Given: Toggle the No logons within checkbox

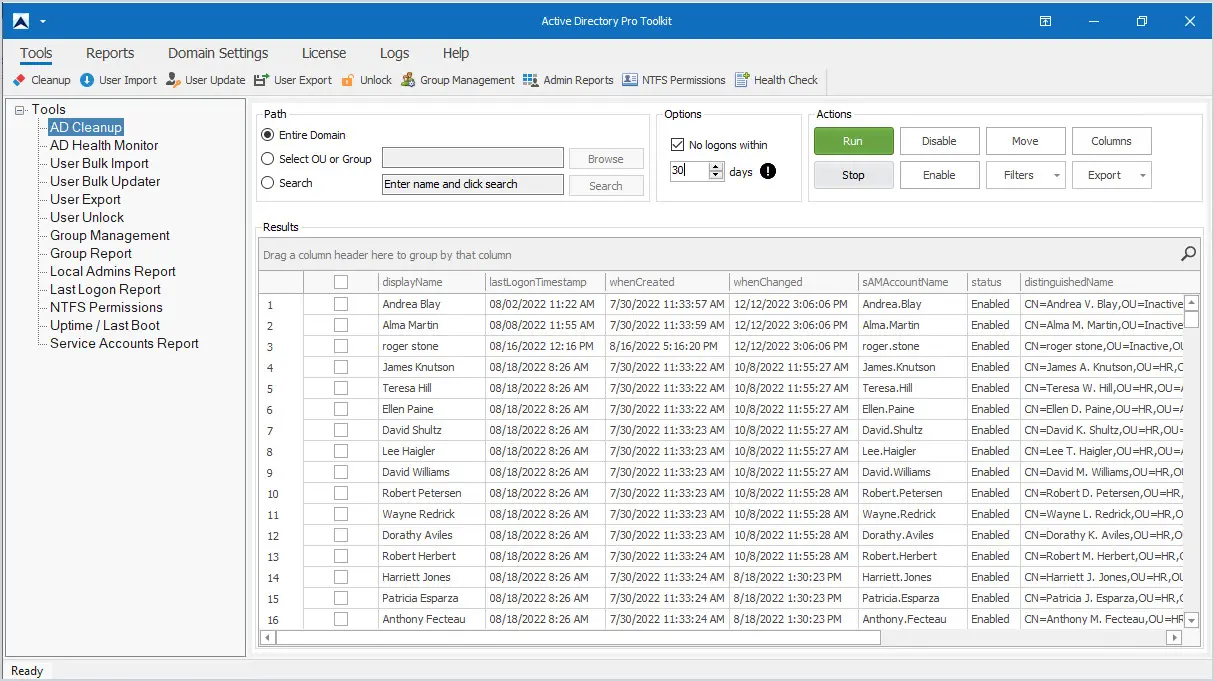Looking at the screenshot, I should (677, 145).
